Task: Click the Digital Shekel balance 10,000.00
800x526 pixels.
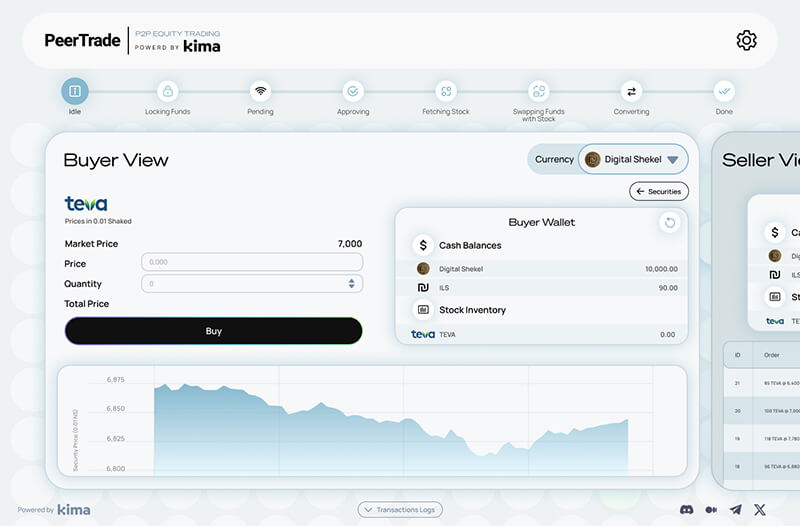Action: click(661, 269)
